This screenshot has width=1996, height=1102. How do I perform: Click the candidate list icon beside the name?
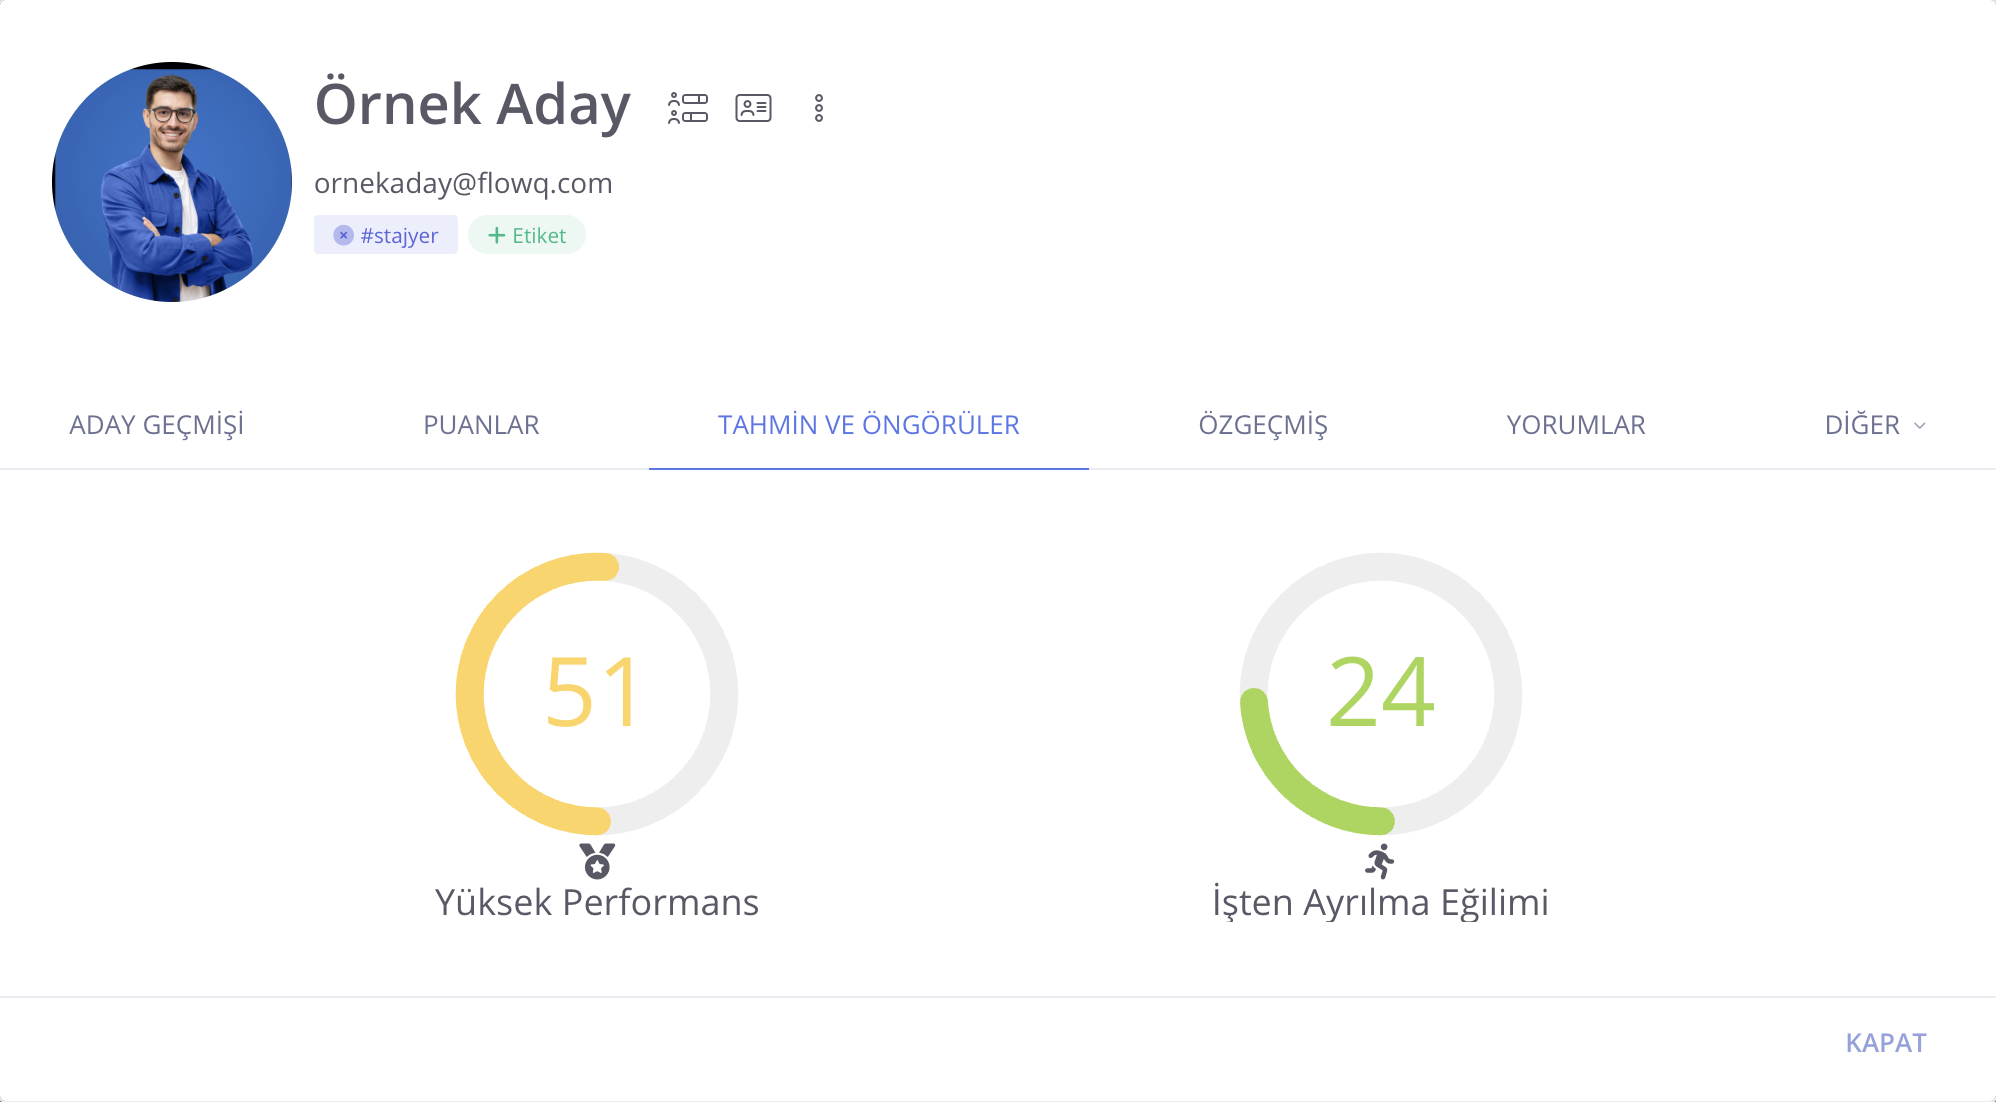(688, 108)
